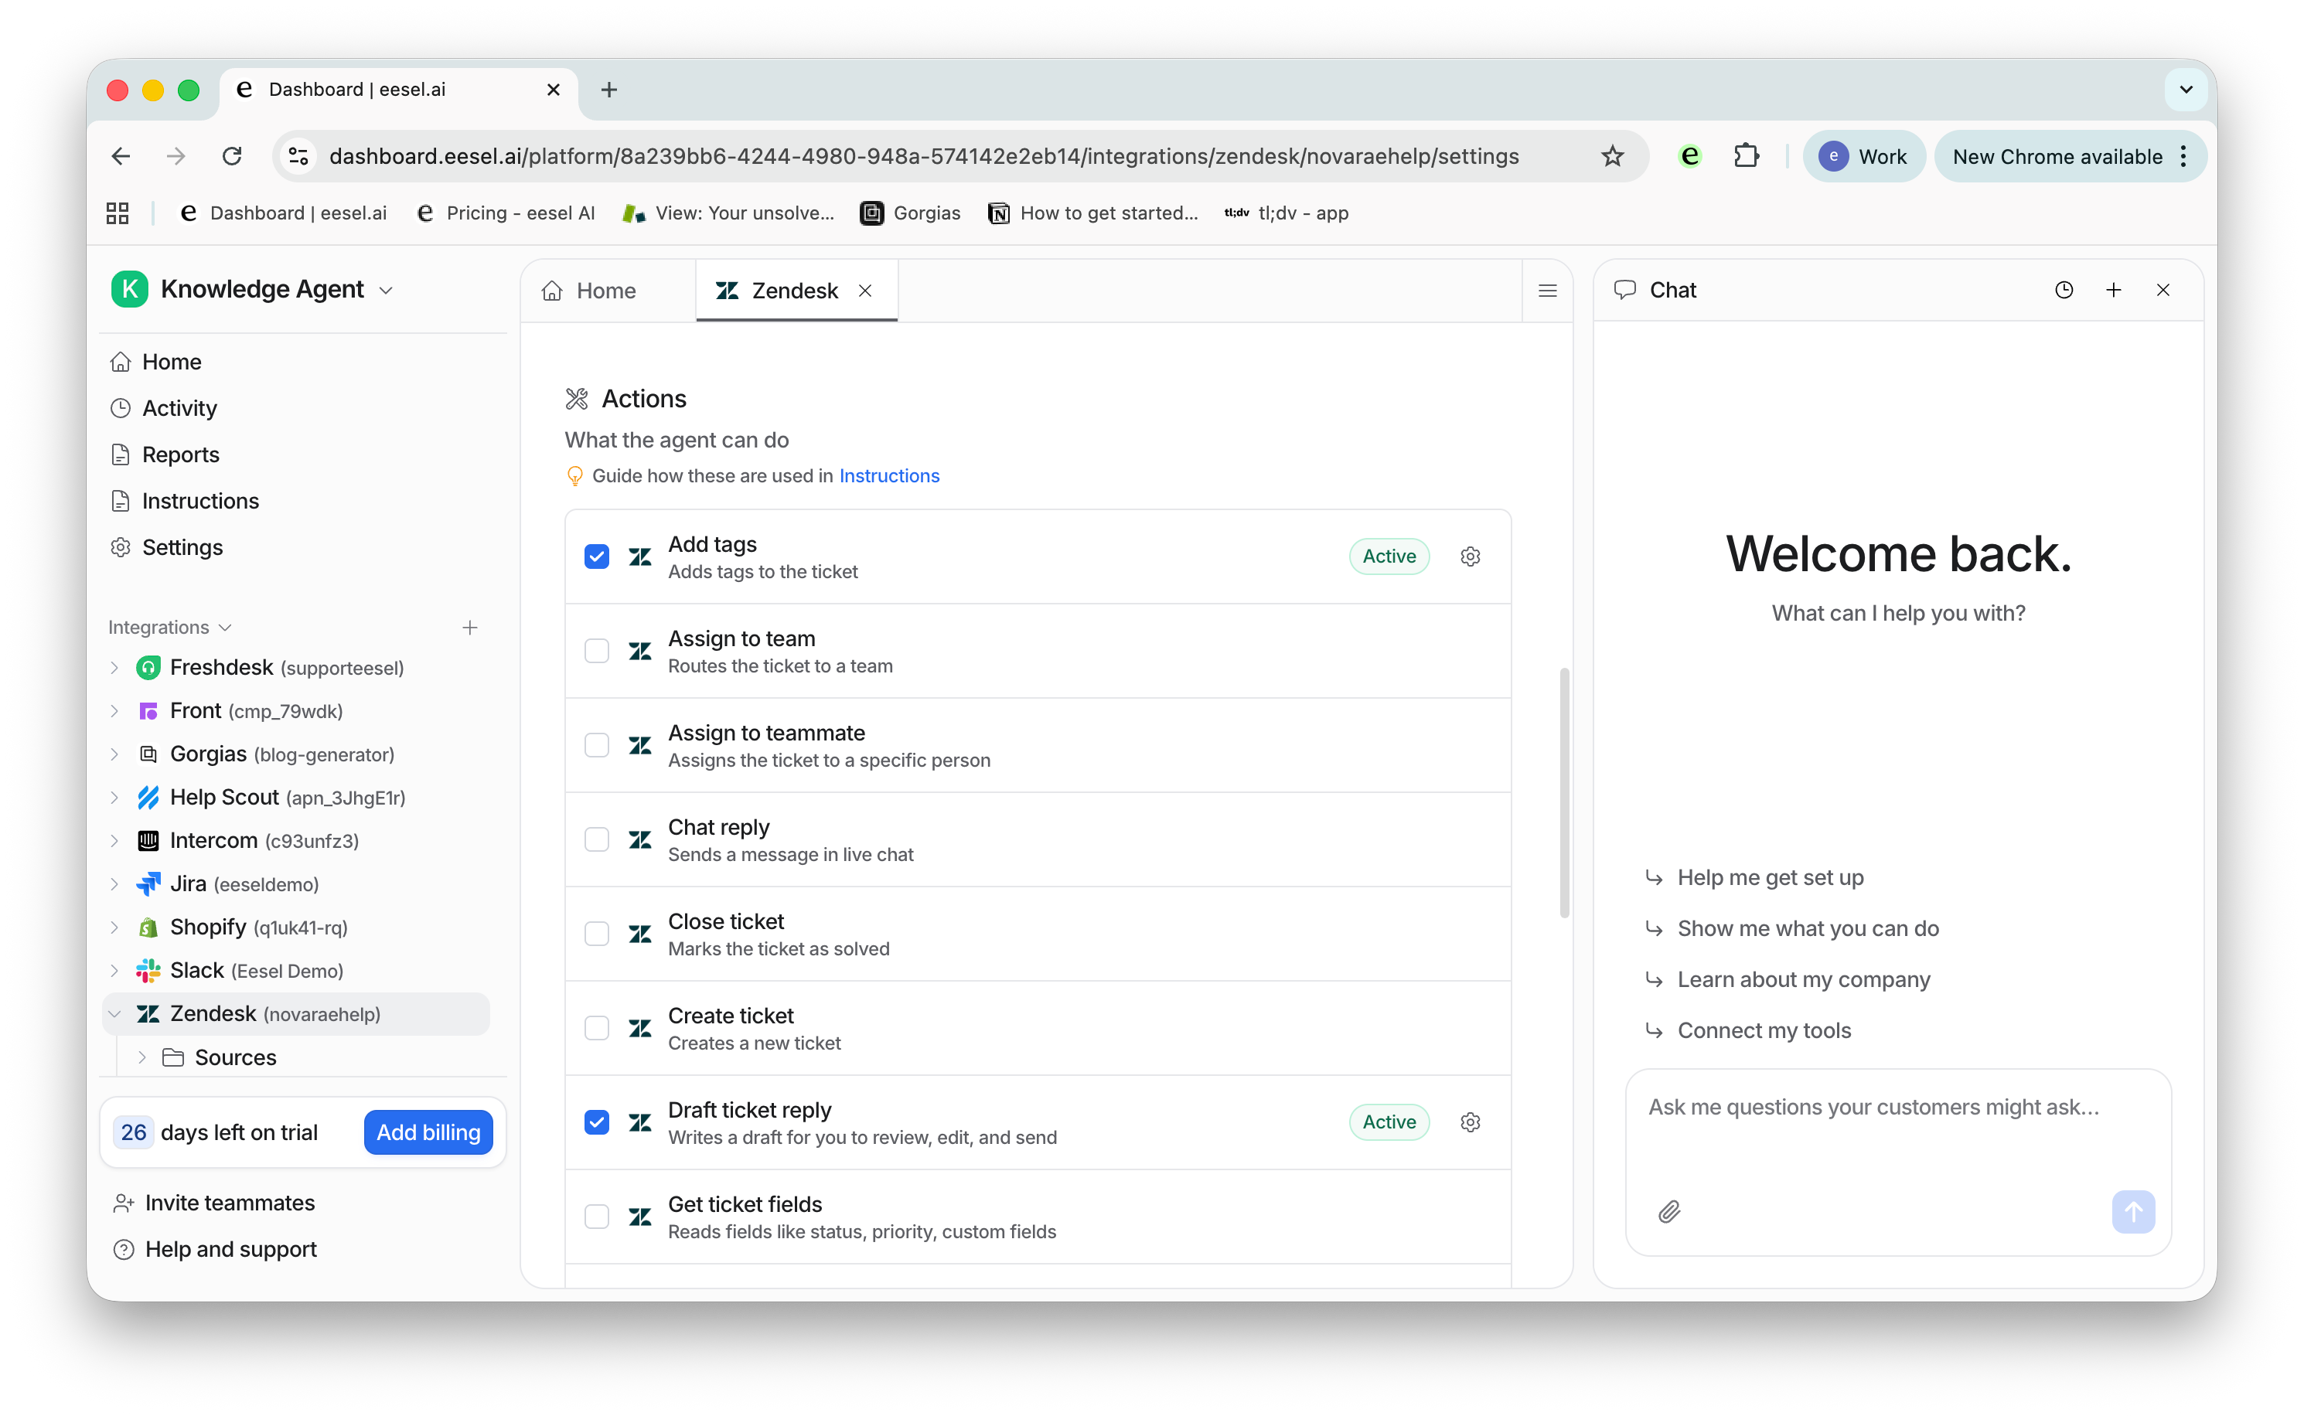The width and height of the screenshot is (2304, 1416).
Task: Click the Knowledge Agent logo icon
Action: coord(130,289)
